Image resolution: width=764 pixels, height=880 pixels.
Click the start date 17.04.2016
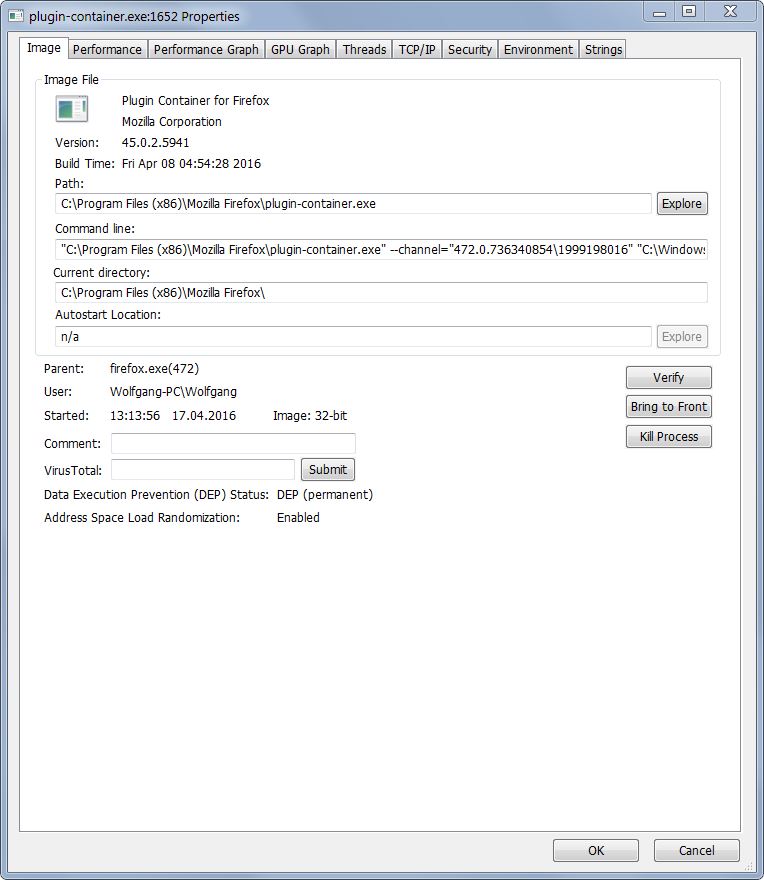[x=204, y=416]
